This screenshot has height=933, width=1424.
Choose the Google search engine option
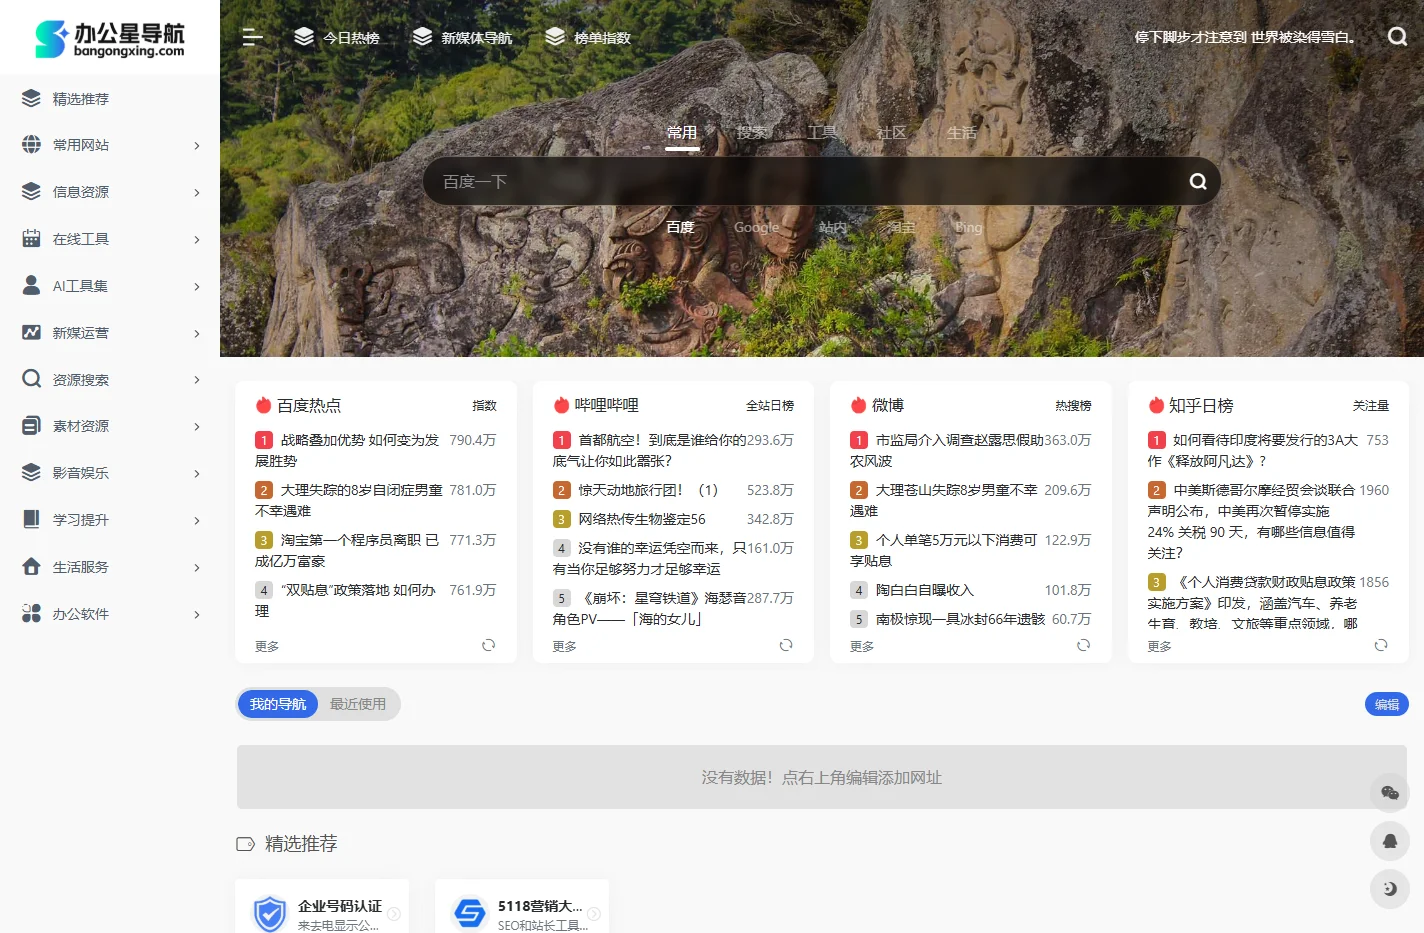click(756, 227)
